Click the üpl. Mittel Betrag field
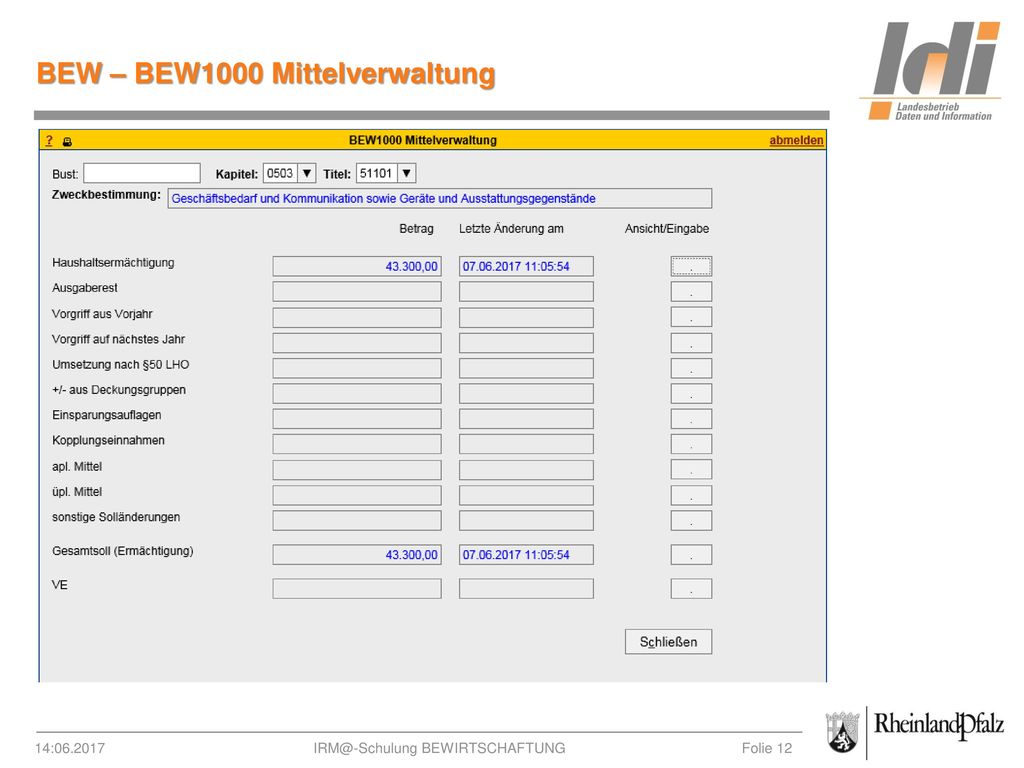The width and height of the screenshot is (1024, 768). tap(357, 495)
